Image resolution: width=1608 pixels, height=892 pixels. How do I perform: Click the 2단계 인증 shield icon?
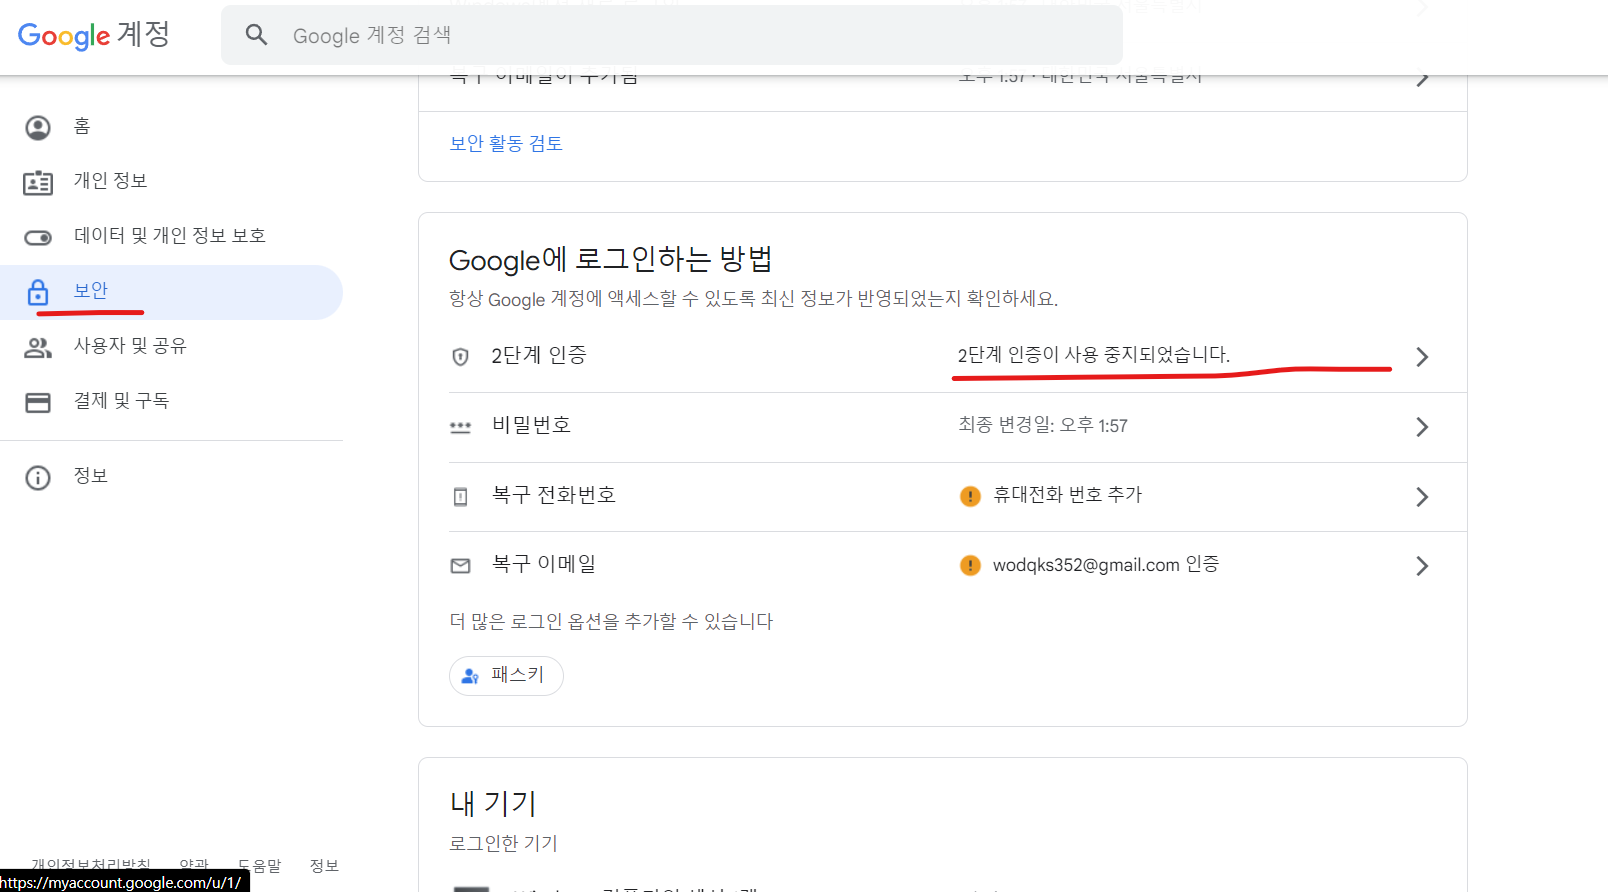tap(460, 357)
